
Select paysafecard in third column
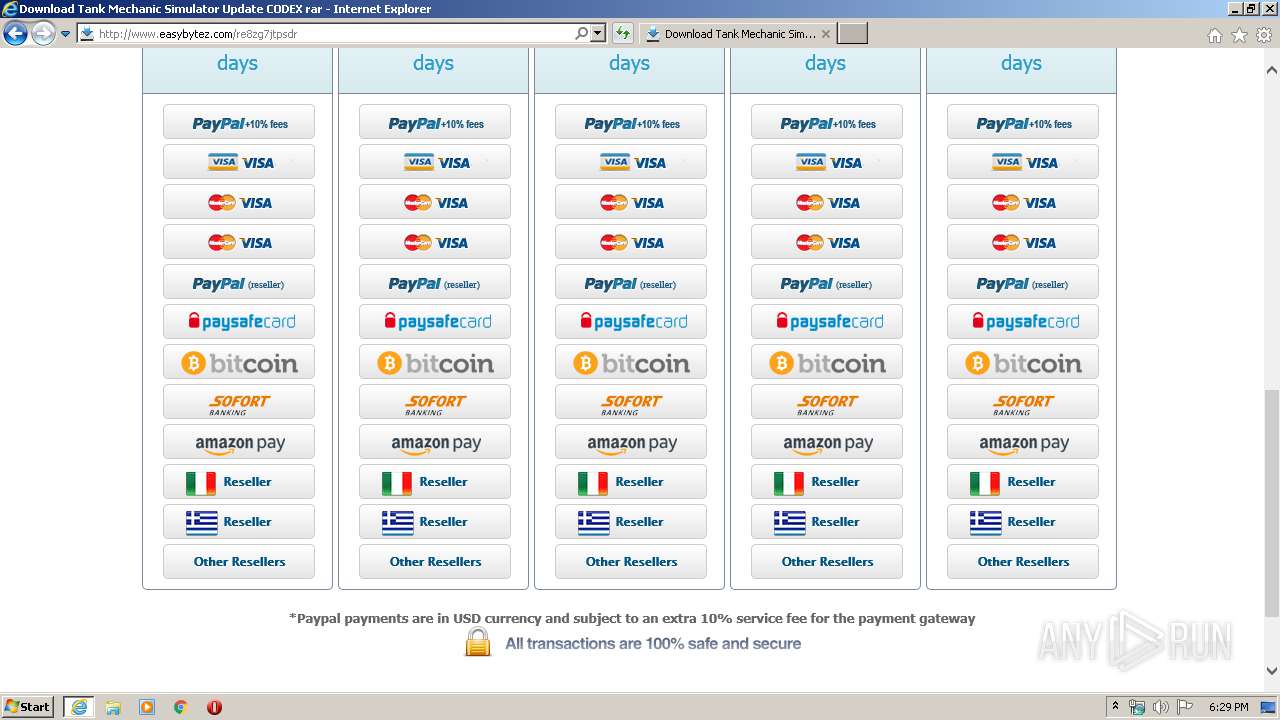coord(631,322)
